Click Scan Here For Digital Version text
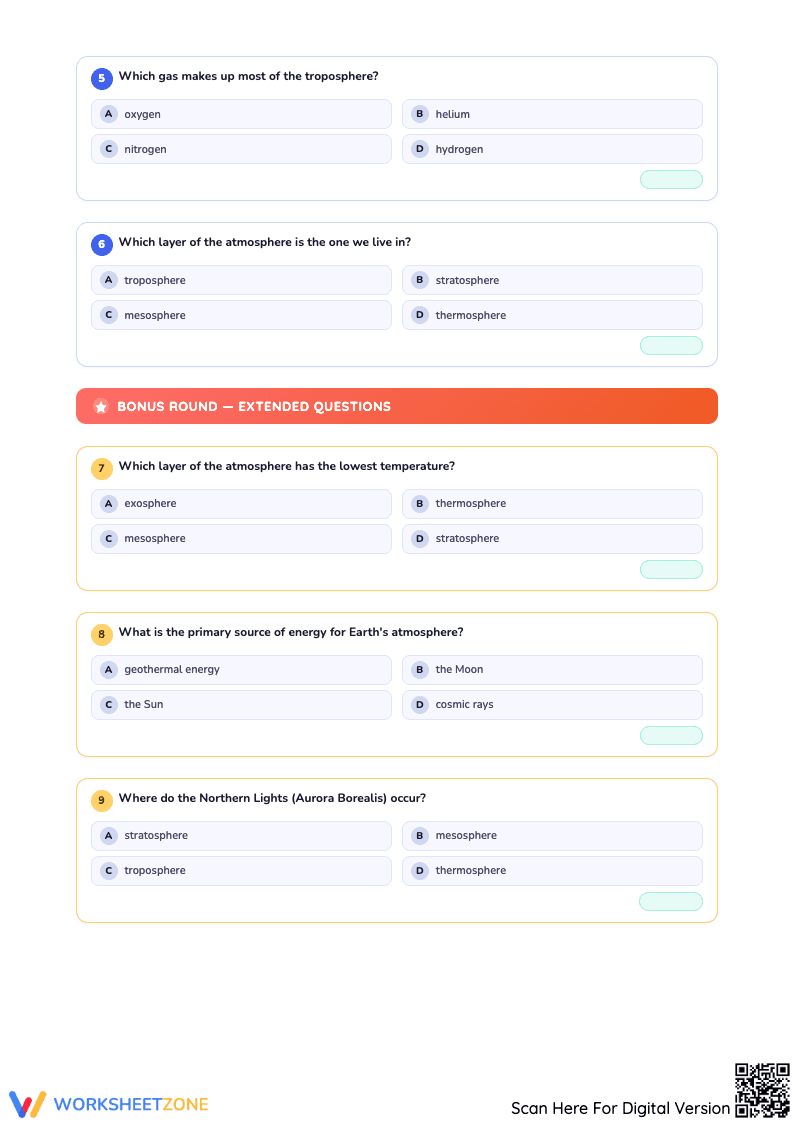 click(x=620, y=1108)
